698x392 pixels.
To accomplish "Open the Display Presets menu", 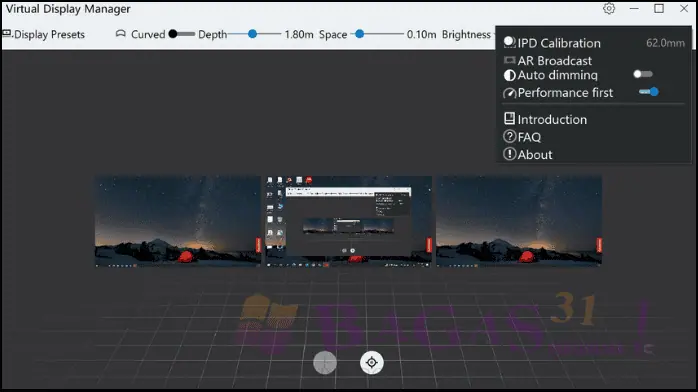I will (x=44, y=34).
